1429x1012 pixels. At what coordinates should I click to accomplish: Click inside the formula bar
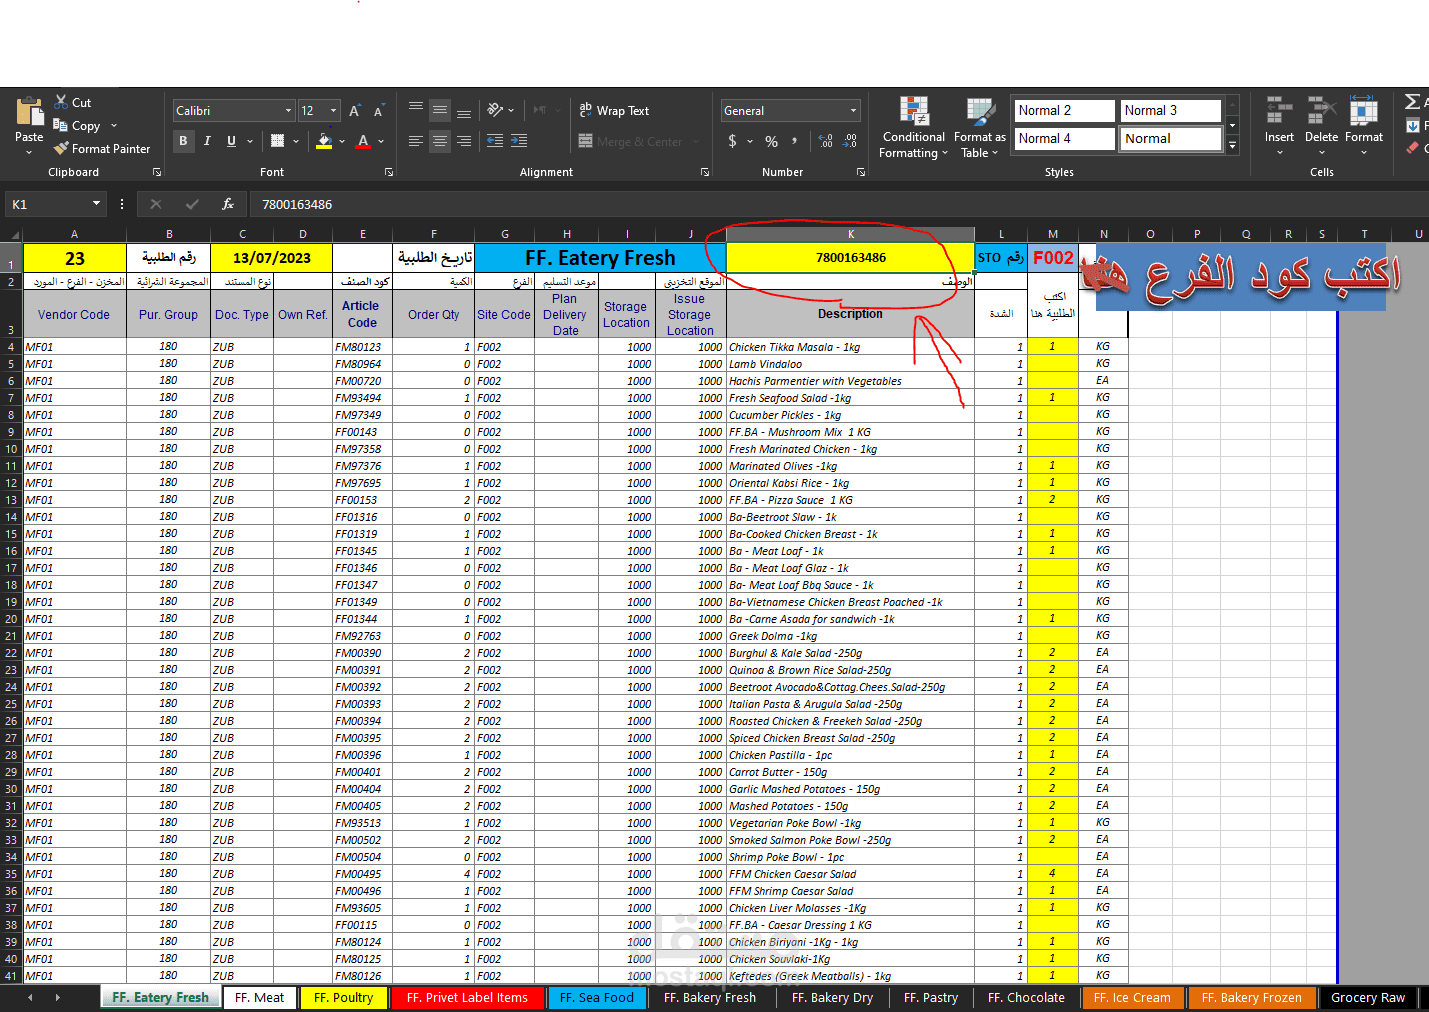[838, 204]
